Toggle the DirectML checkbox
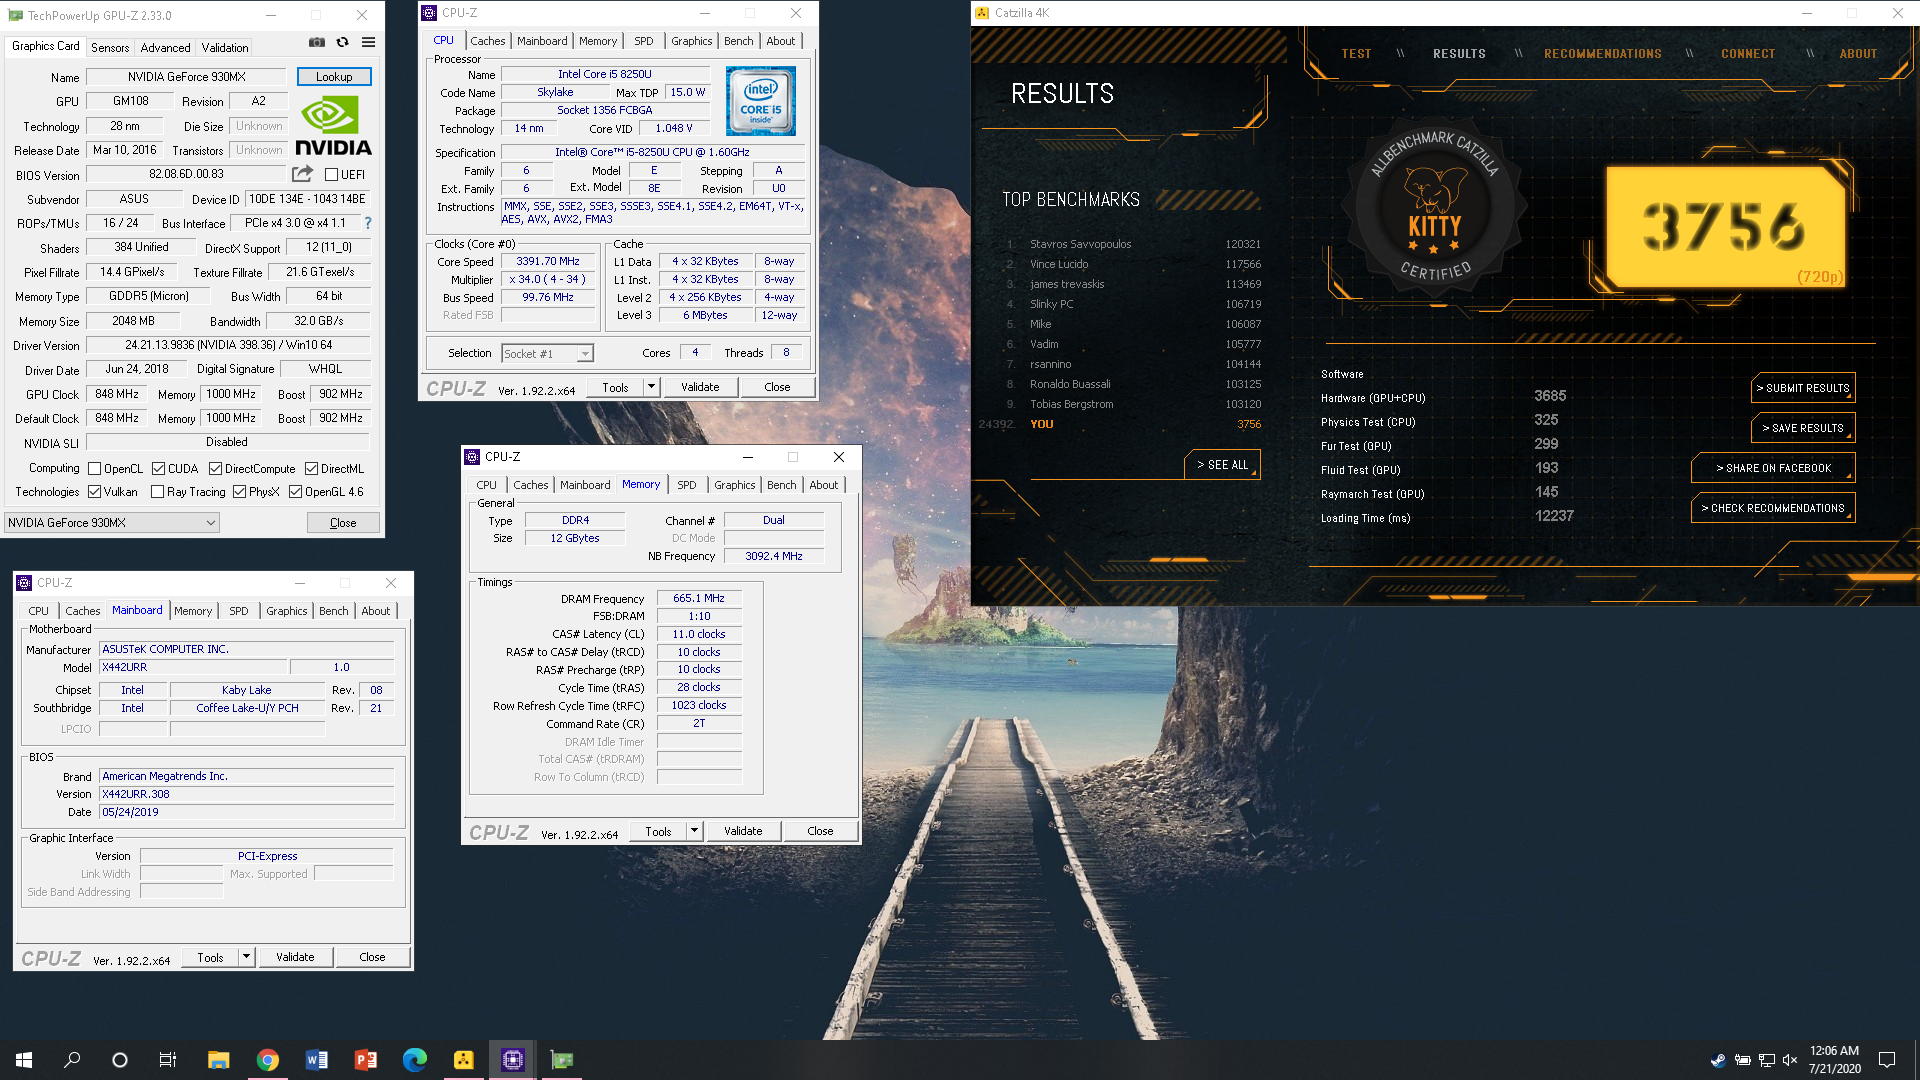Image resolution: width=1920 pixels, height=1080 pixels. click(311, 468)
